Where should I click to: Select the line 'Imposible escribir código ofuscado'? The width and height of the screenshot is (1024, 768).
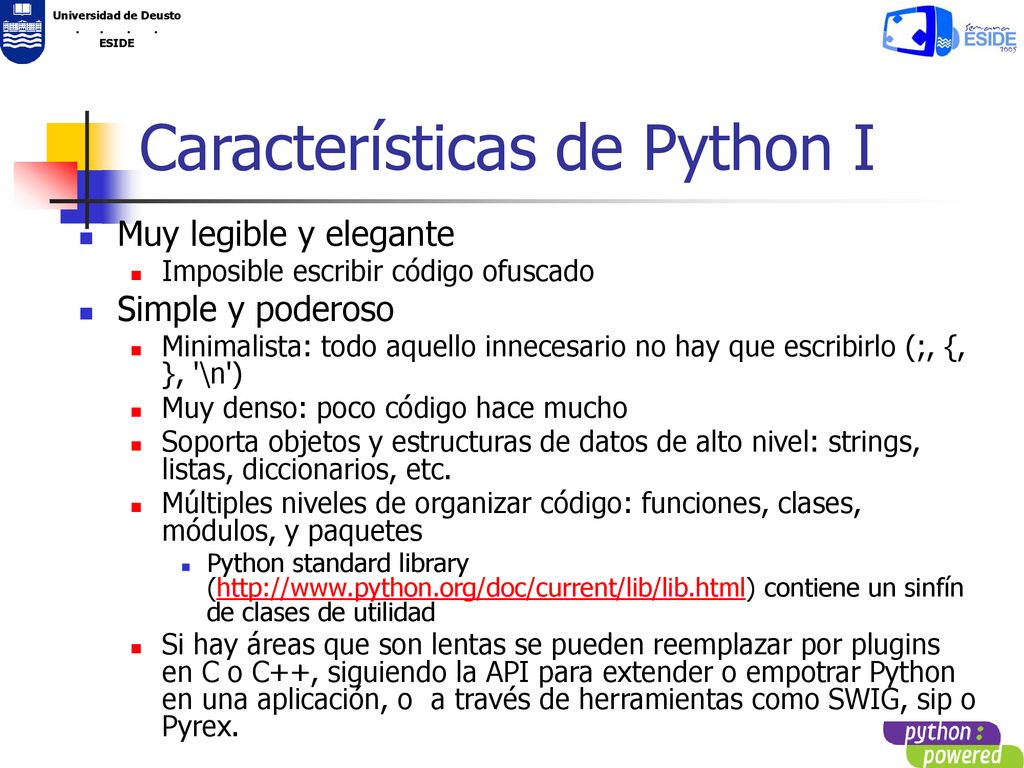[378, 272]
